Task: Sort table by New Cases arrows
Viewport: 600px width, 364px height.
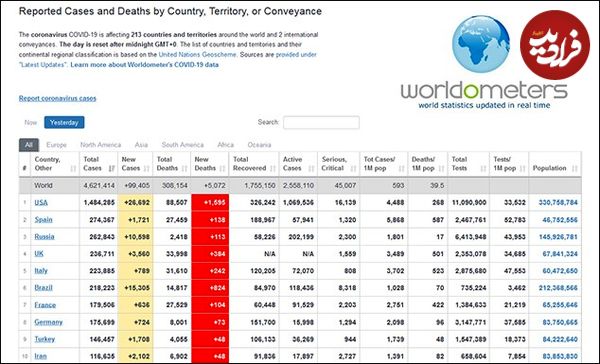Action: pyautogui.click(x=147, y=168)
